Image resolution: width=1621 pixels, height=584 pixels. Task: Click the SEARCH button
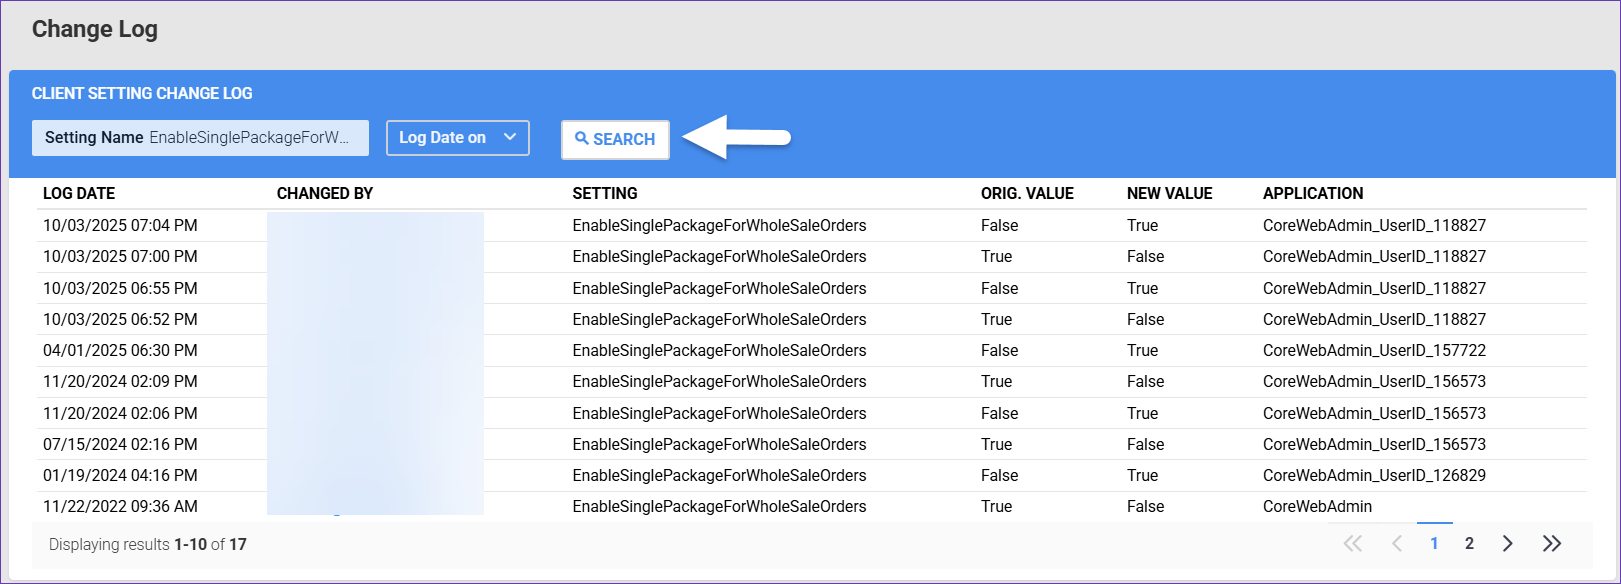click(615, 139)
